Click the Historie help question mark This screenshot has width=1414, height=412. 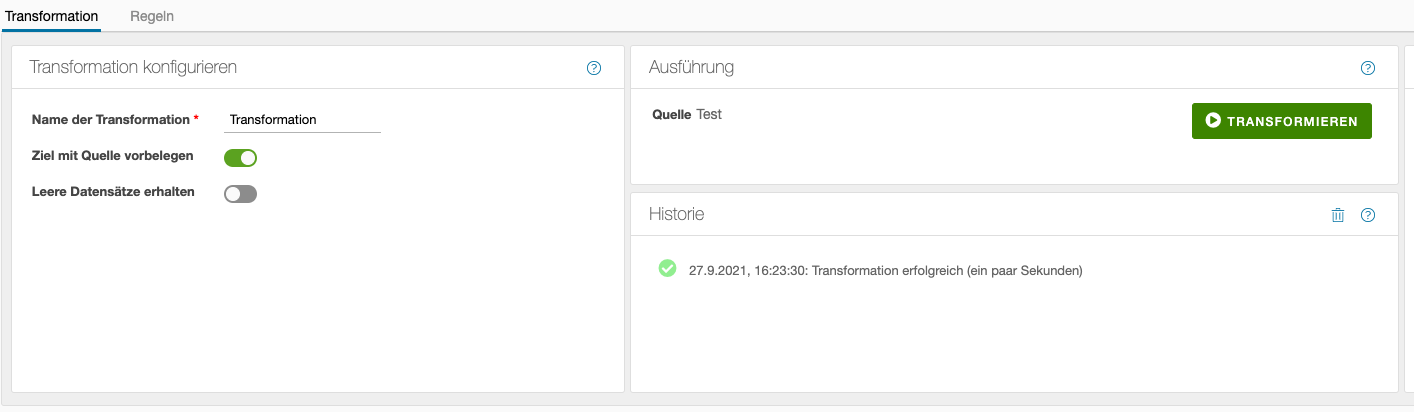(x=1368, y=215)
